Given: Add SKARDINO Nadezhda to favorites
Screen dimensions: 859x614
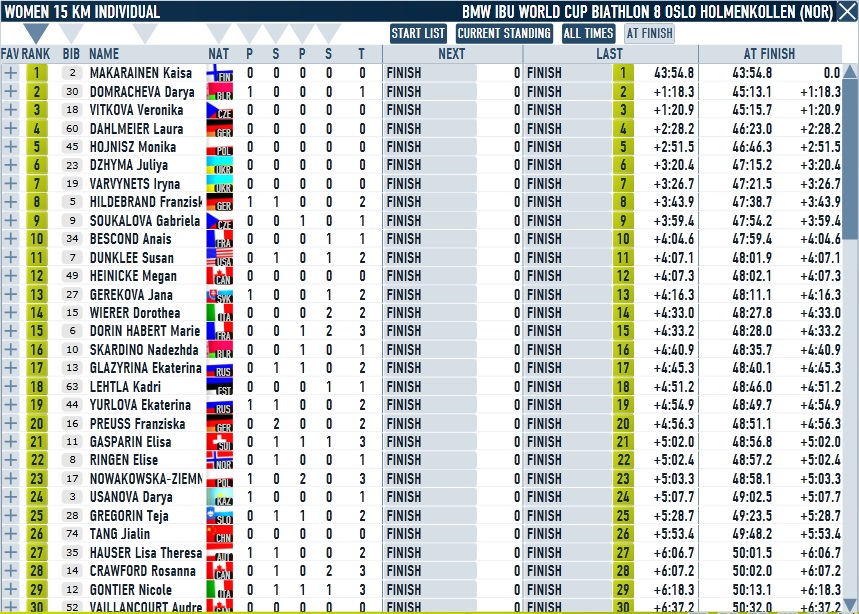Looking at the screenshot, I should (11, 349).
